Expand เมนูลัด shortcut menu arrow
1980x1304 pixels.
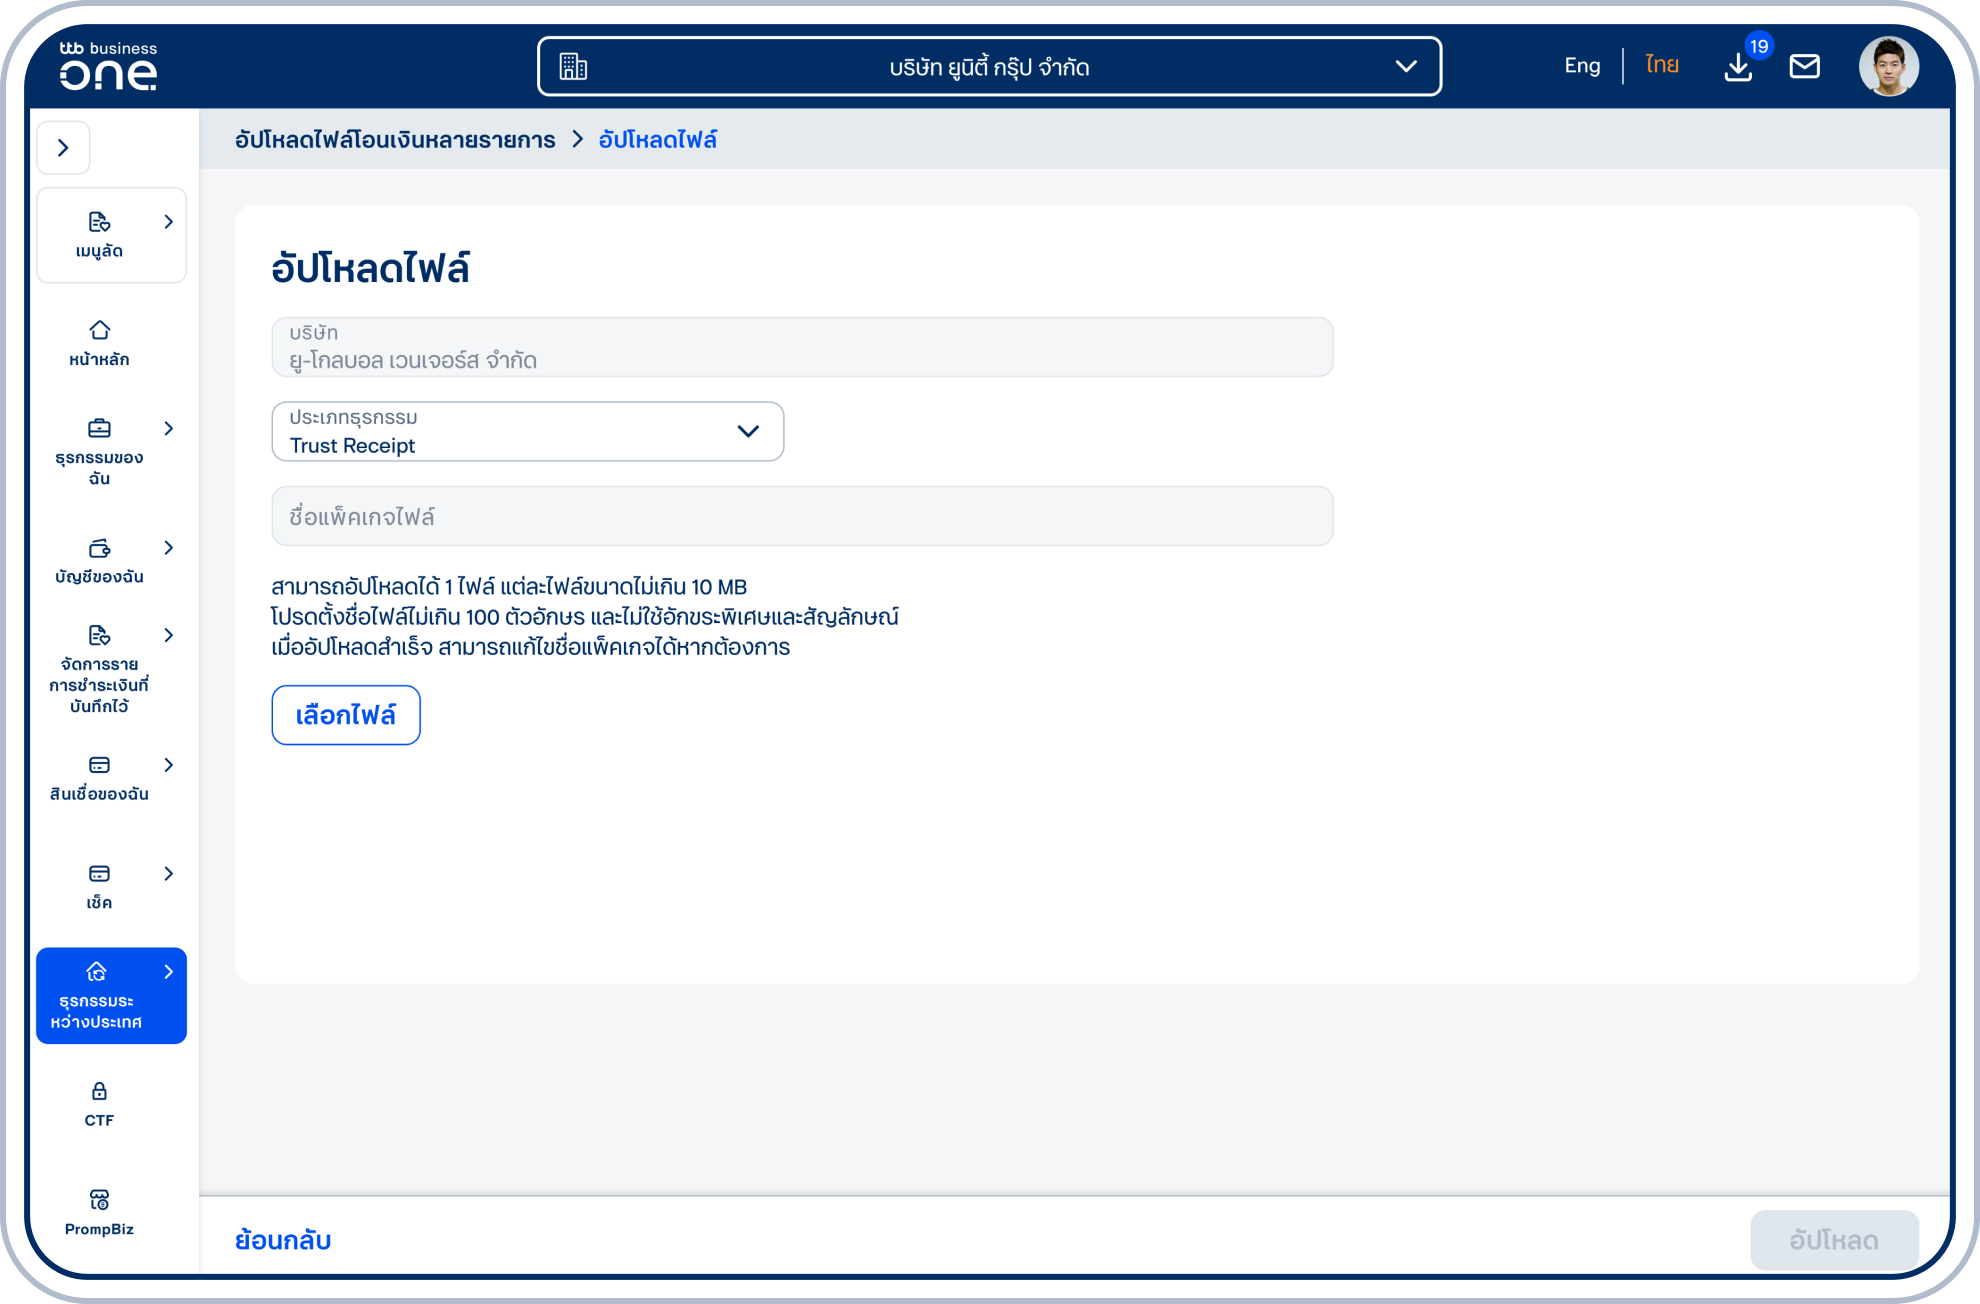(168, 222)
